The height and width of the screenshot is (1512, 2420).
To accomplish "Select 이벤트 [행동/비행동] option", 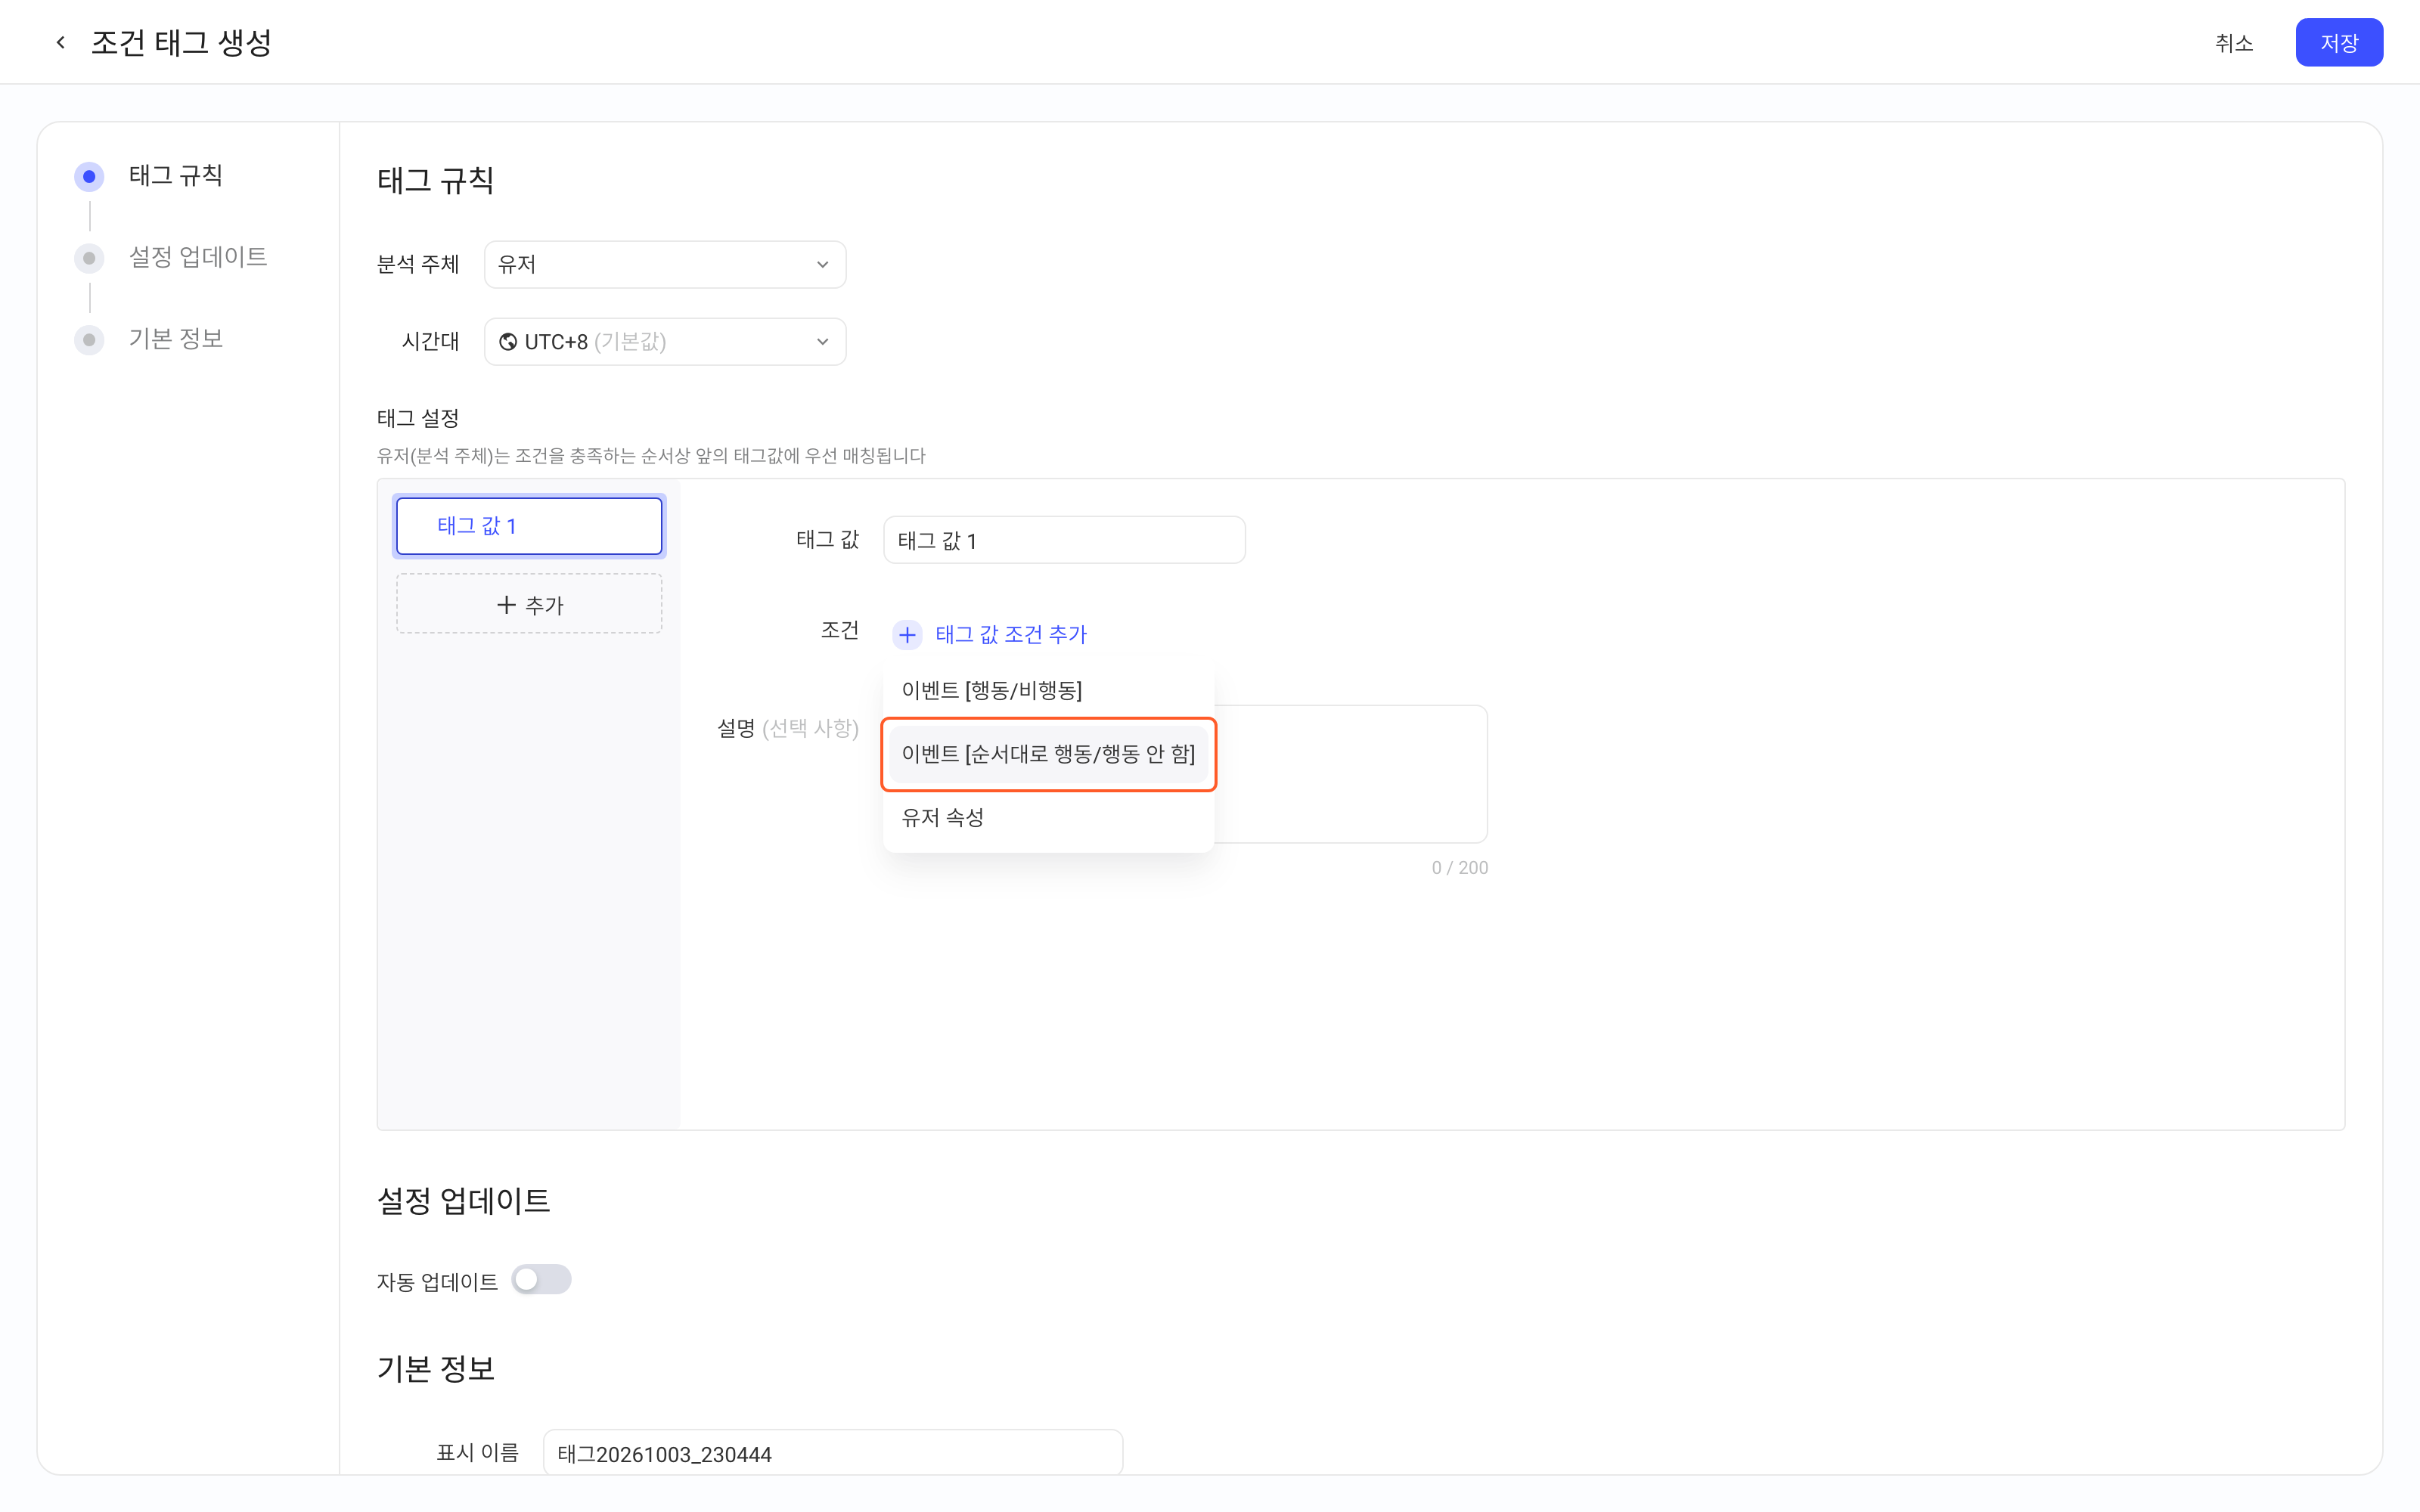I will [1048, 690].
